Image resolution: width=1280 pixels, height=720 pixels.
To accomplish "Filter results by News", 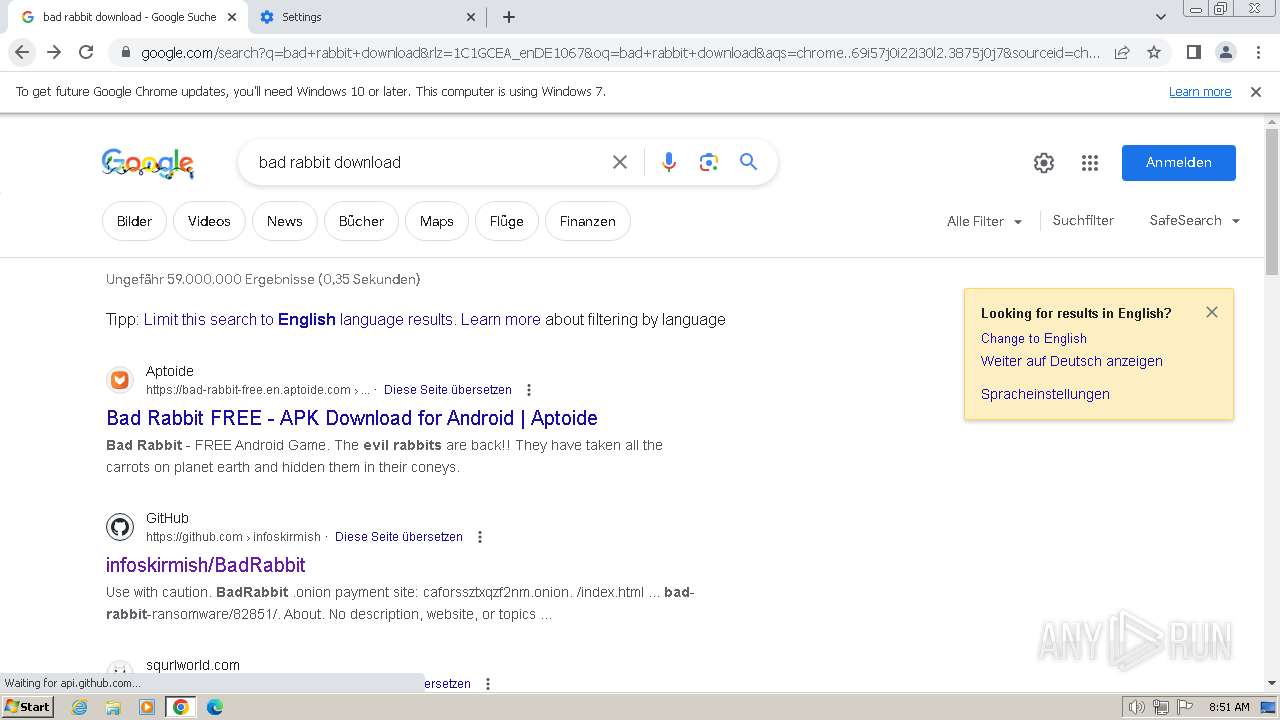I will click(284, 221).
